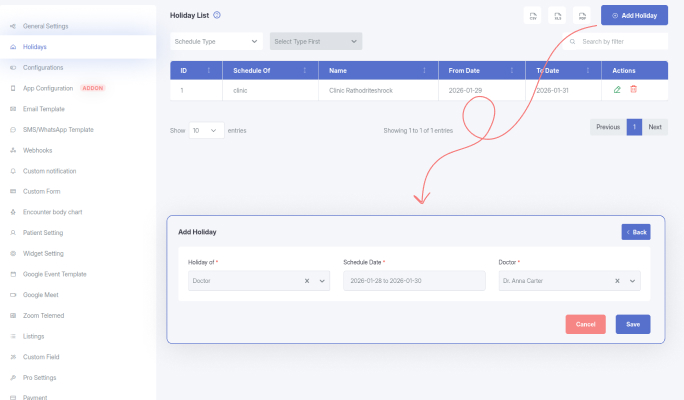Screen dimensions: 684x400
Task: Click the Add Holiday button
Action: (634, 15)
